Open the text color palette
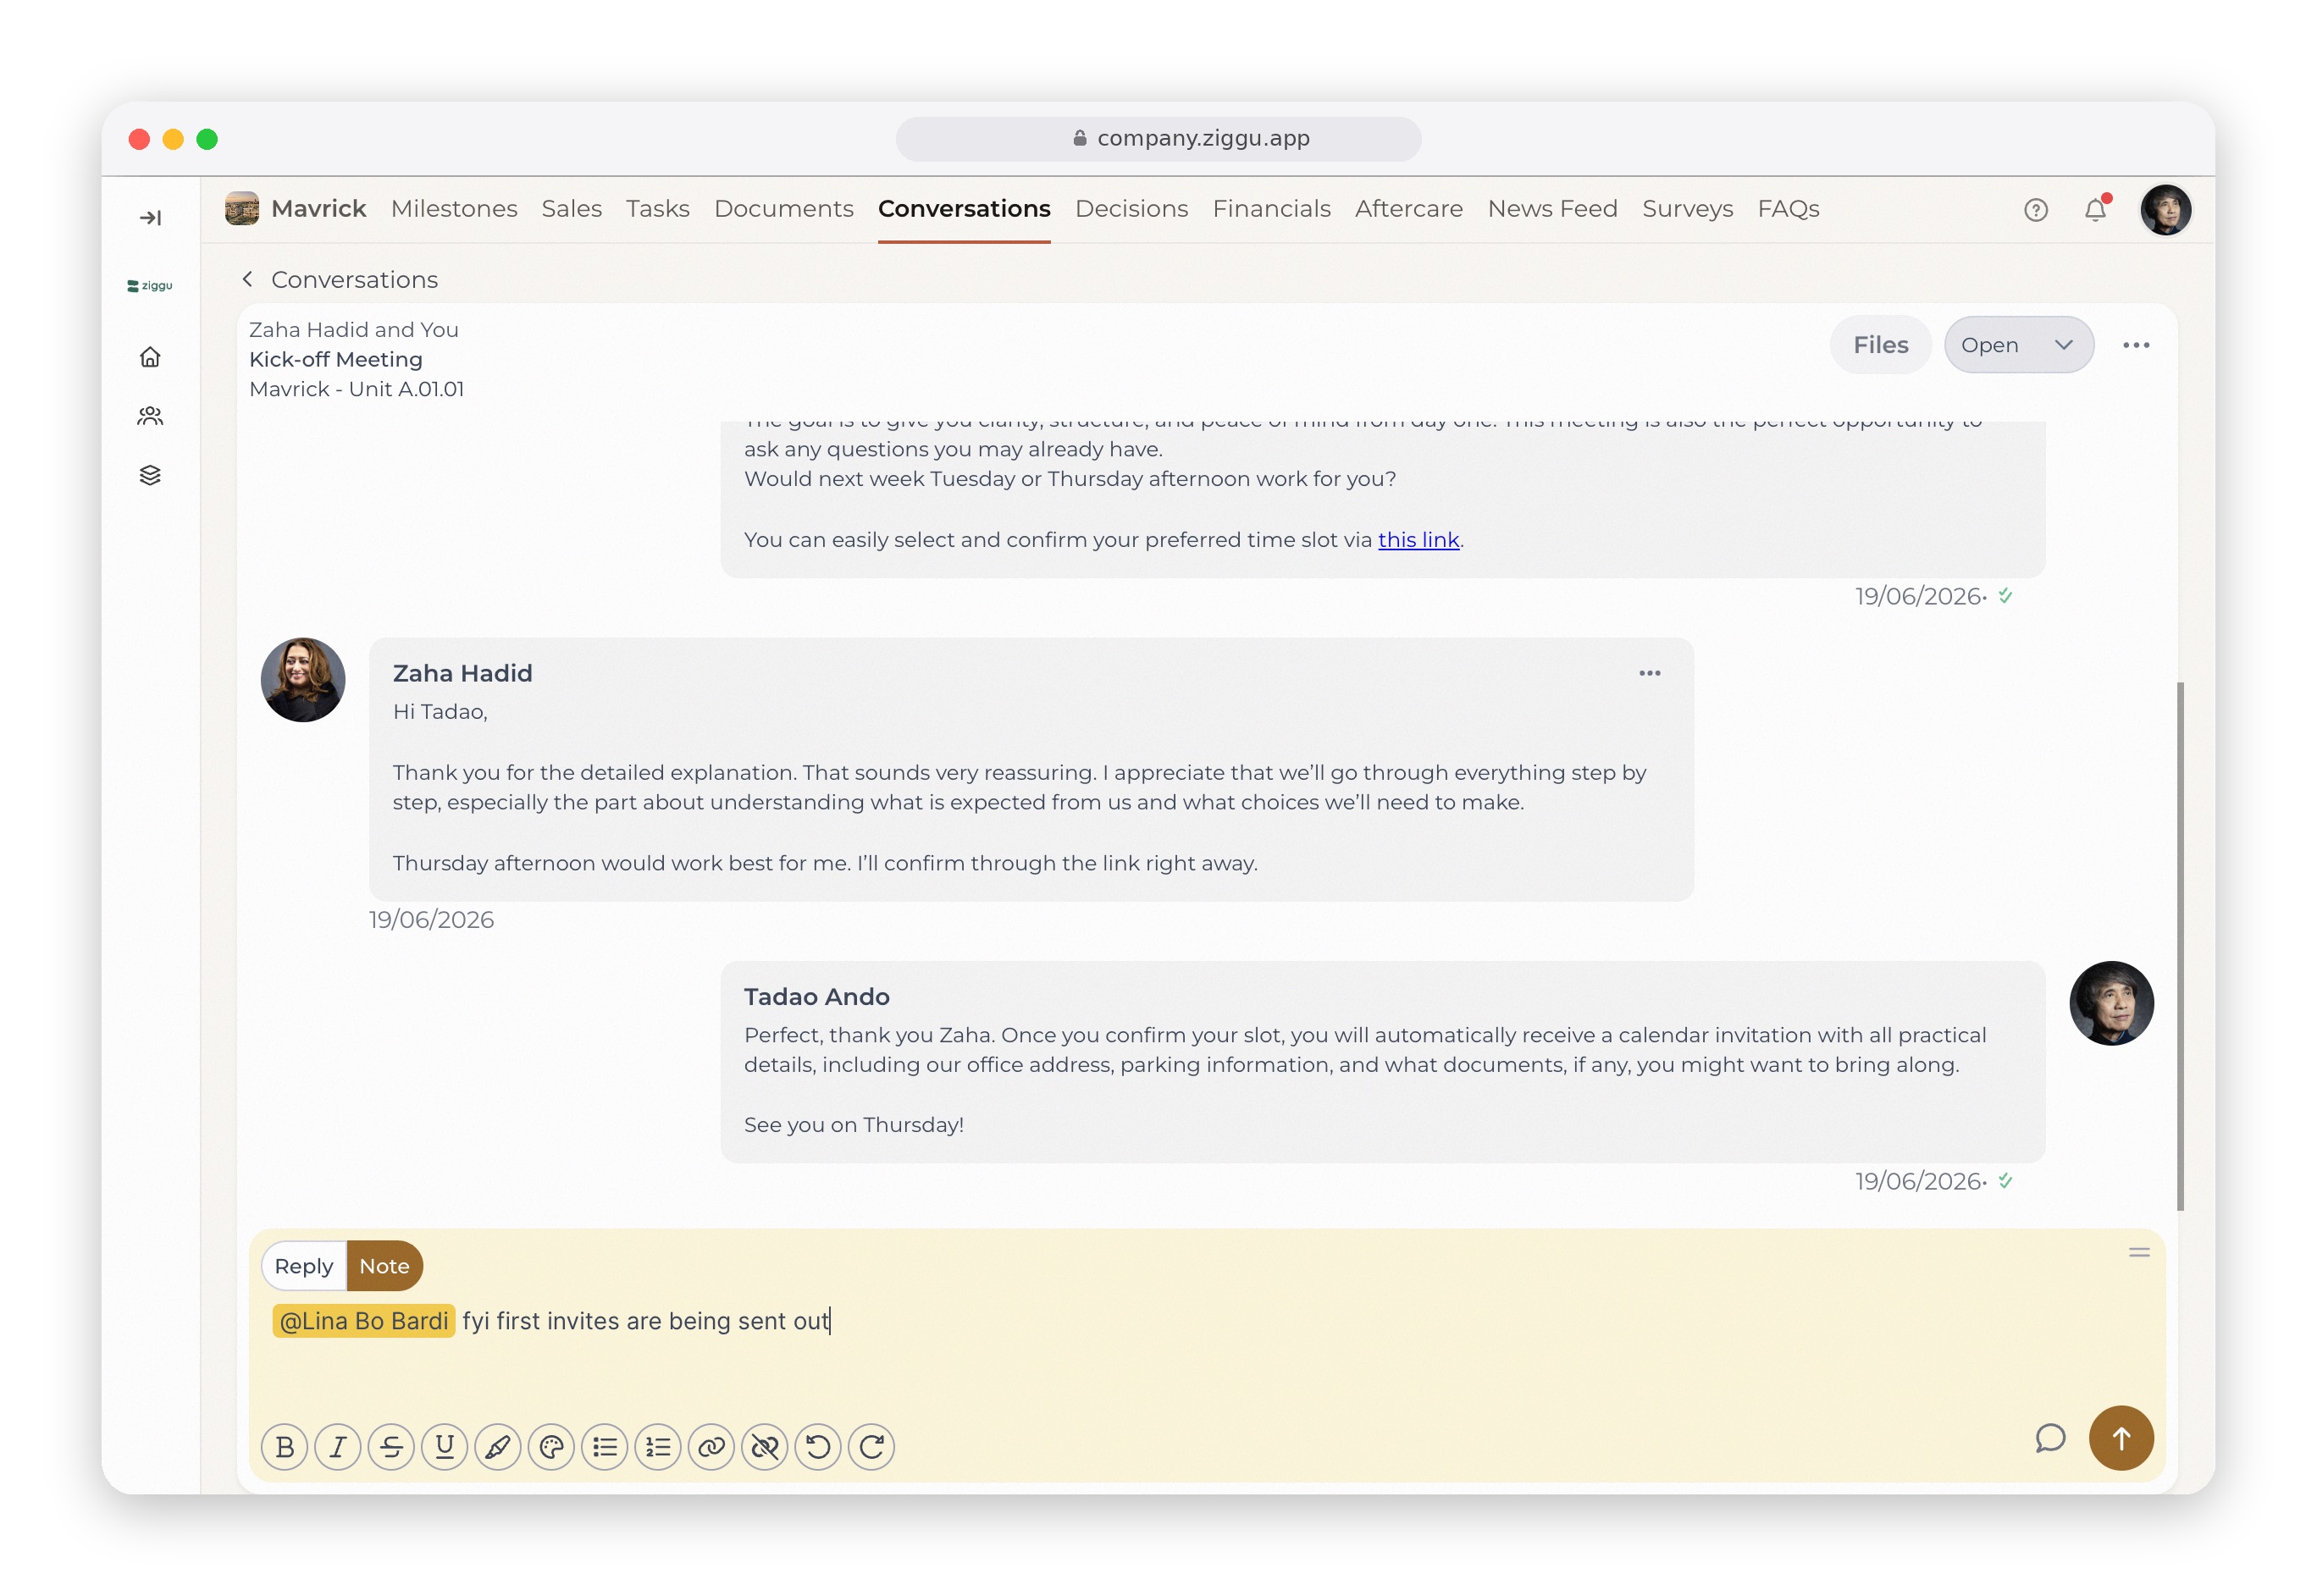Screen dimensions: 2317x1596 [x=551, y=1446]
